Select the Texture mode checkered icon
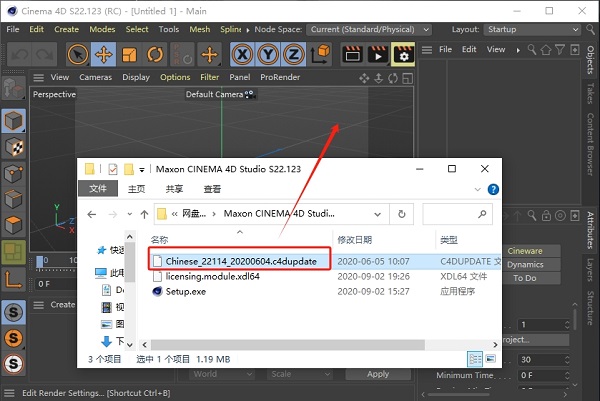This screenshot has height=401, width=600. coord(14,147)
